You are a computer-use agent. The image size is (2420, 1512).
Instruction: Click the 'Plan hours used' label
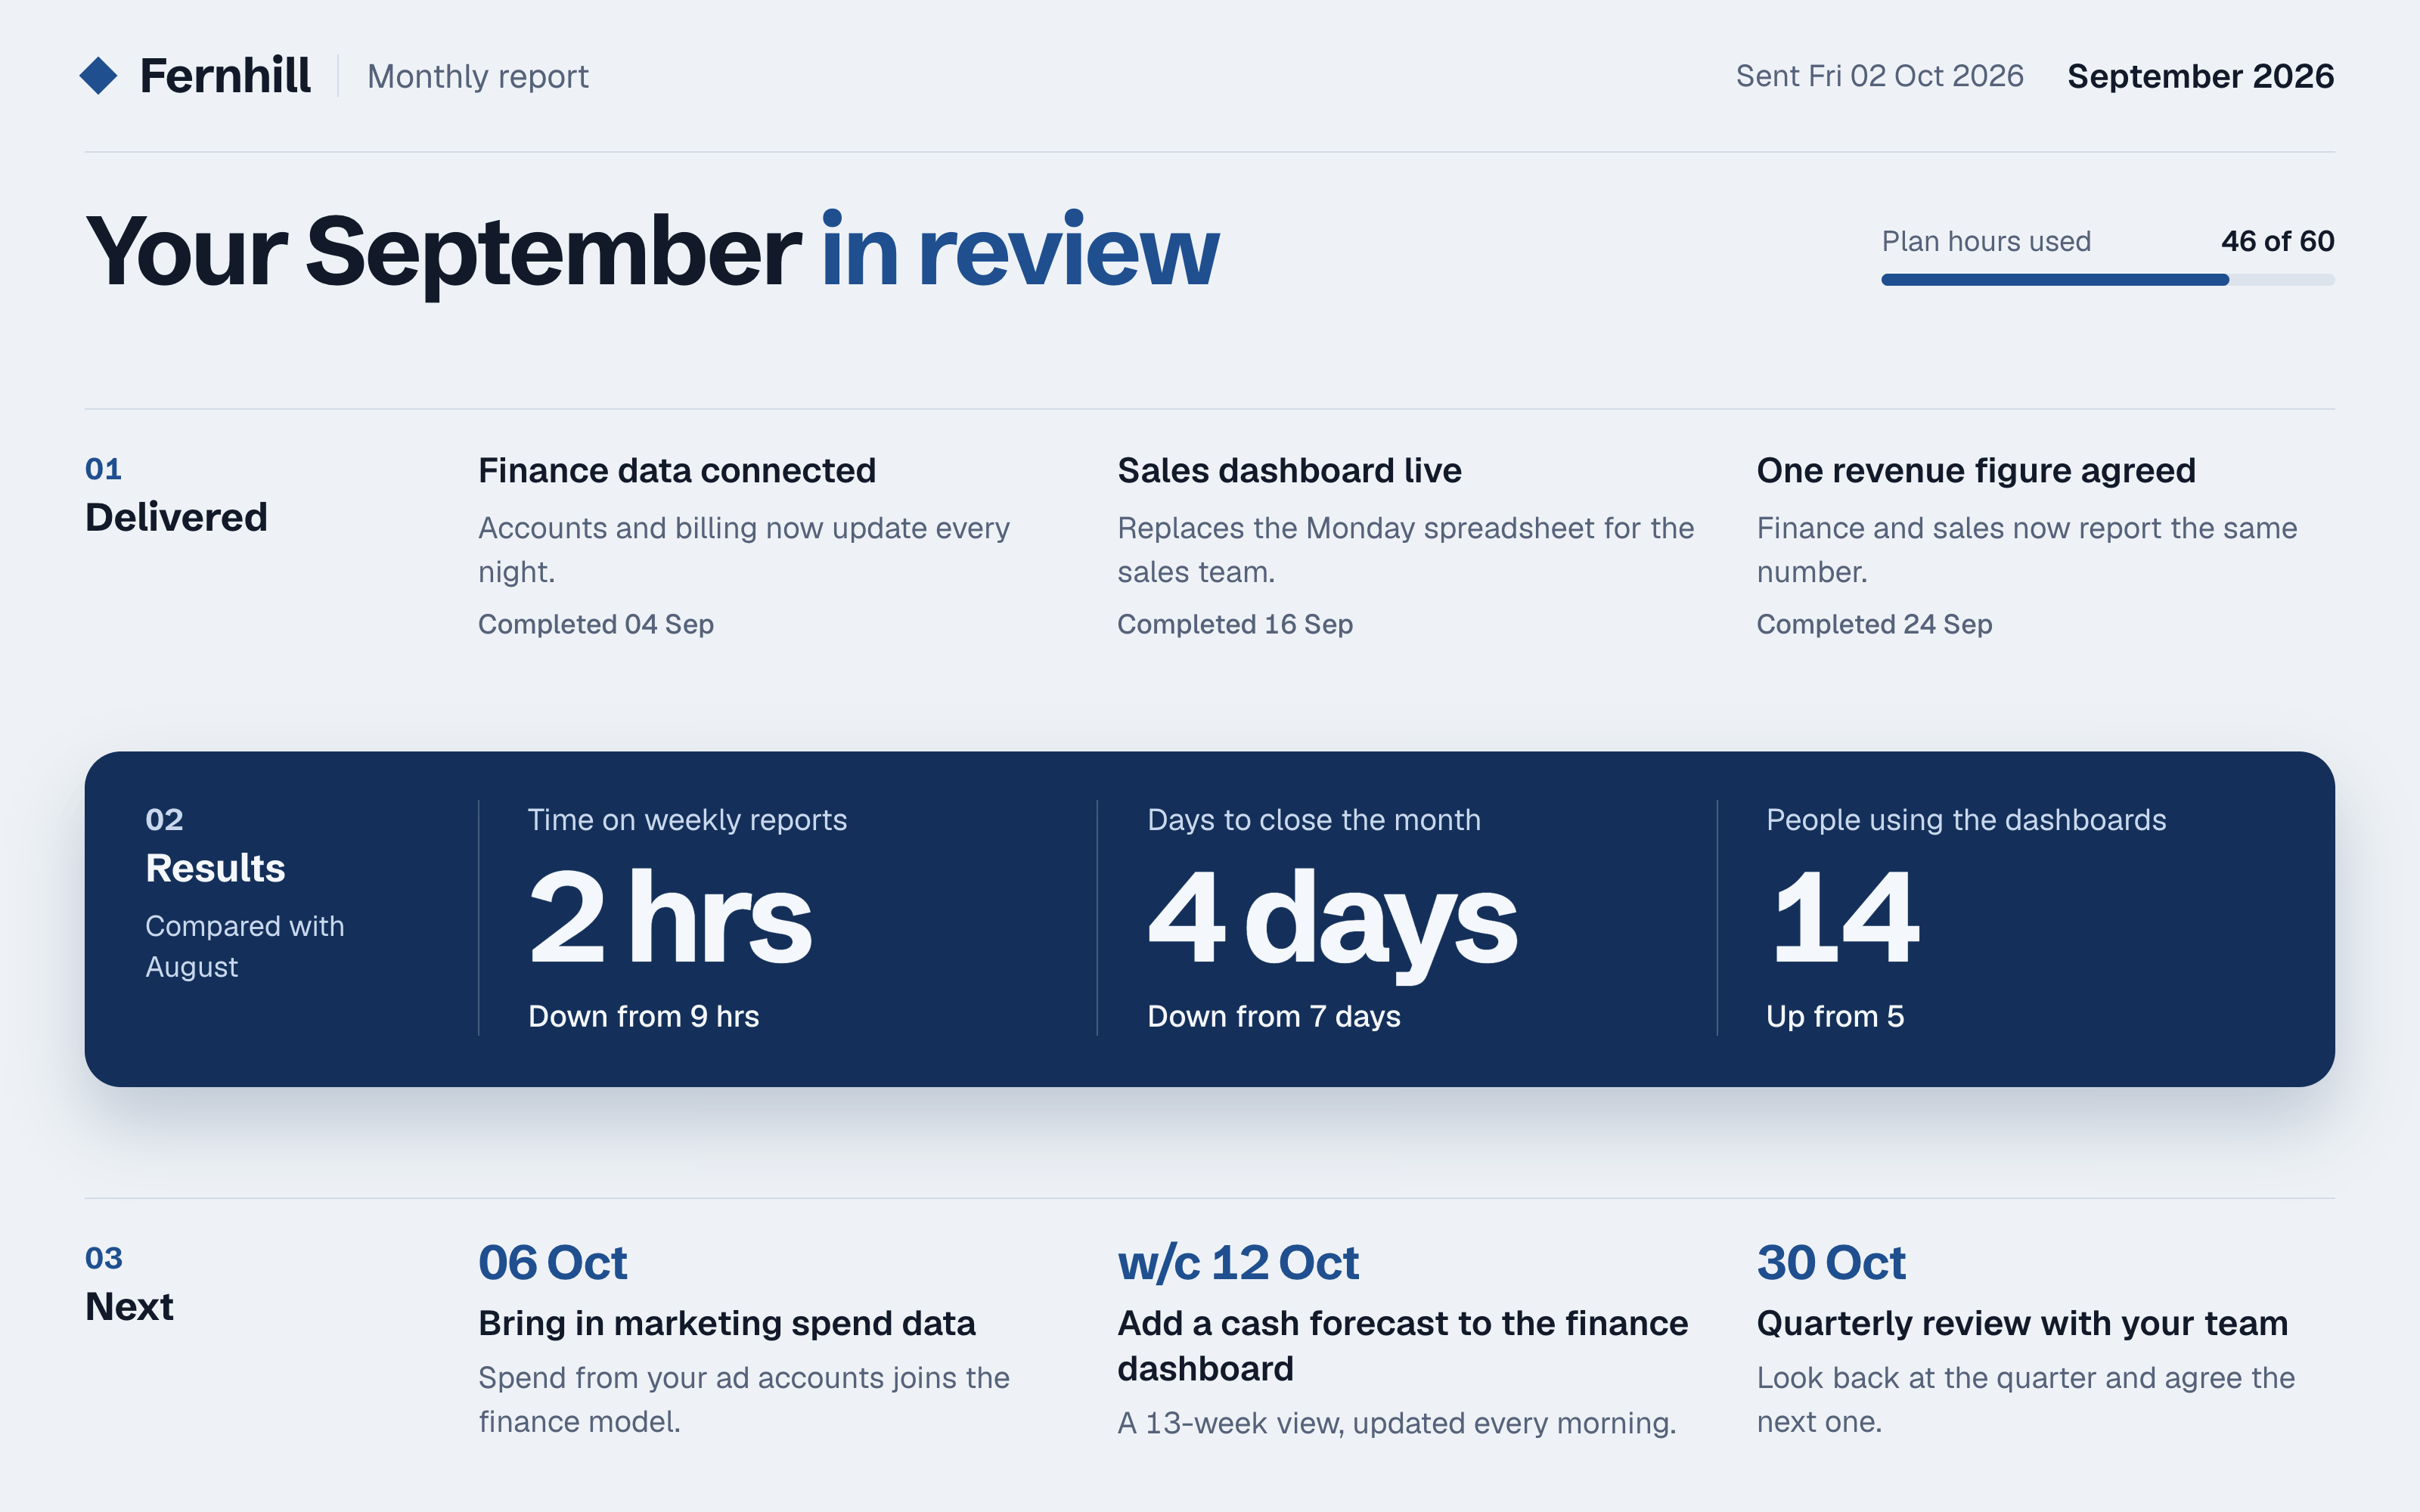[1986, 241]
